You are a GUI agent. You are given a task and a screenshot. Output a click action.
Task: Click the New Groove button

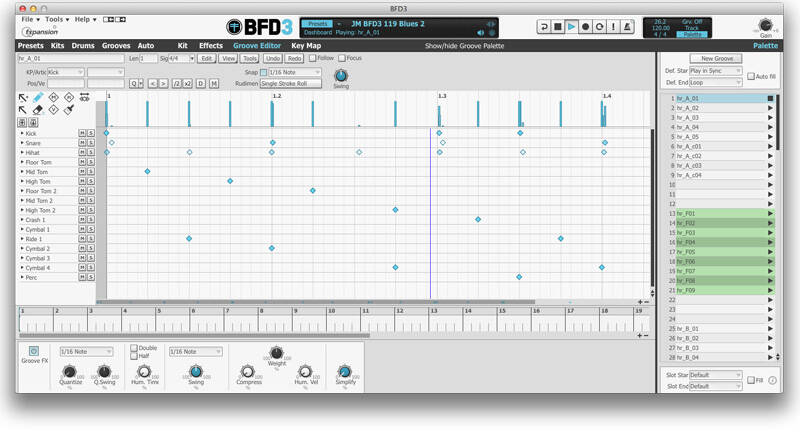click(716, 59)
